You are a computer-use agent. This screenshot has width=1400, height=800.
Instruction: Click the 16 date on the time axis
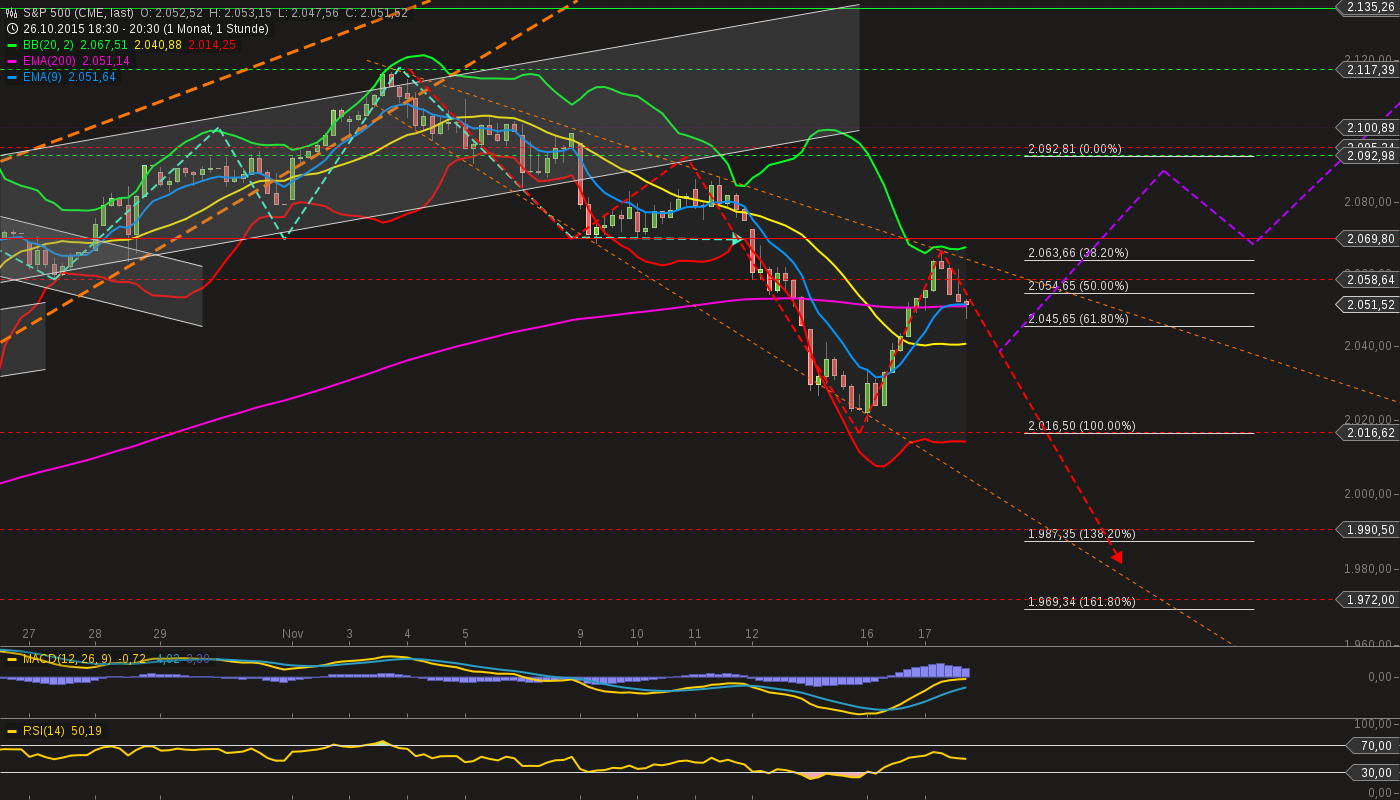pyautogui.click(x=867, y=634)
